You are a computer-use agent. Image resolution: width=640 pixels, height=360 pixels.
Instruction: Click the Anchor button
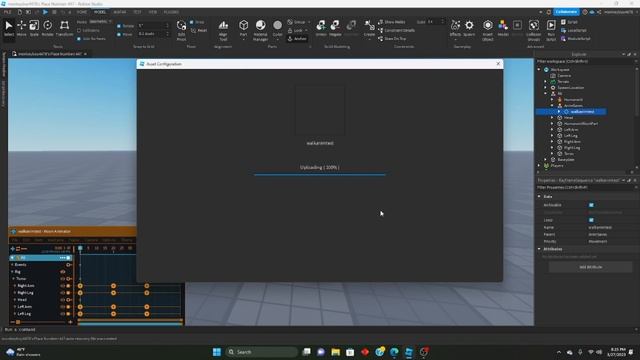point(297,39)
